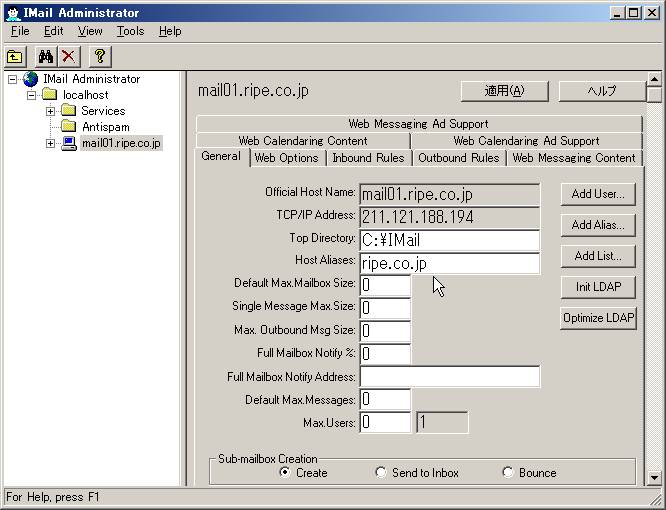Switch to the Web Messaging Content tab
Image resolution: width=666 pixels, height=510 pixels.
(x=574, y=158)
